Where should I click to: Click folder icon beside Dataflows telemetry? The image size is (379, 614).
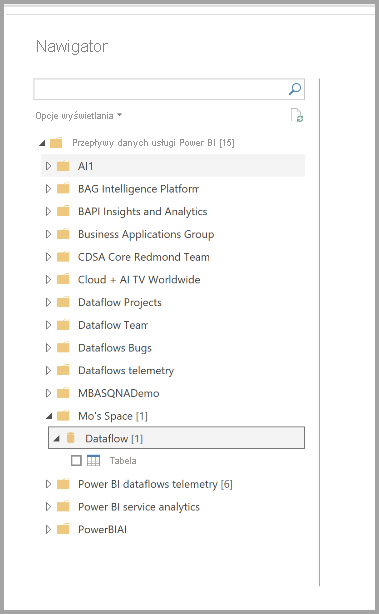[63, 370]
